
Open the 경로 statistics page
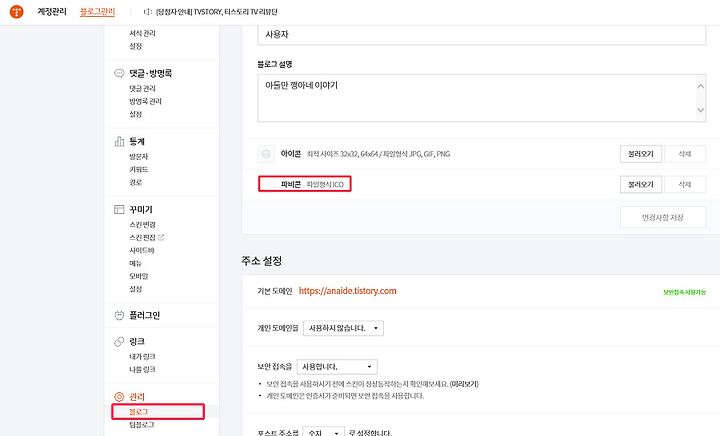[x=135, y=182]
